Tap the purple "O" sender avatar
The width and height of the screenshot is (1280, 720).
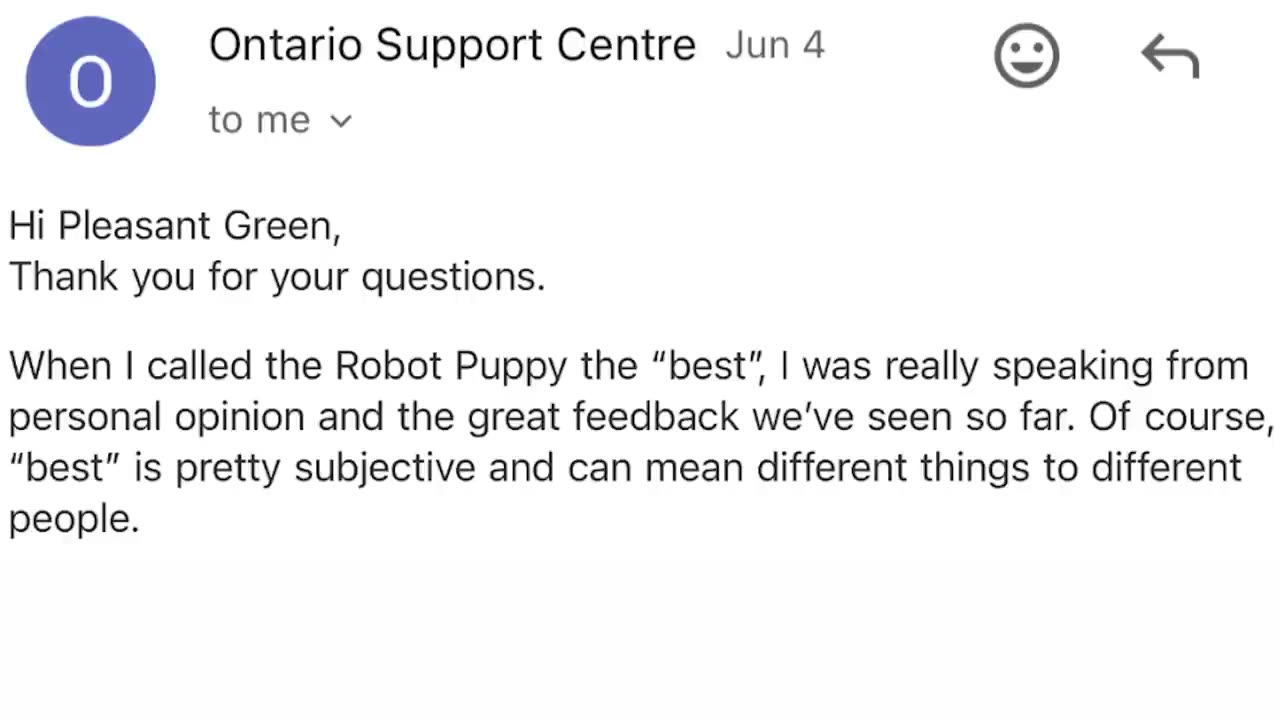[x=90, y=81]
